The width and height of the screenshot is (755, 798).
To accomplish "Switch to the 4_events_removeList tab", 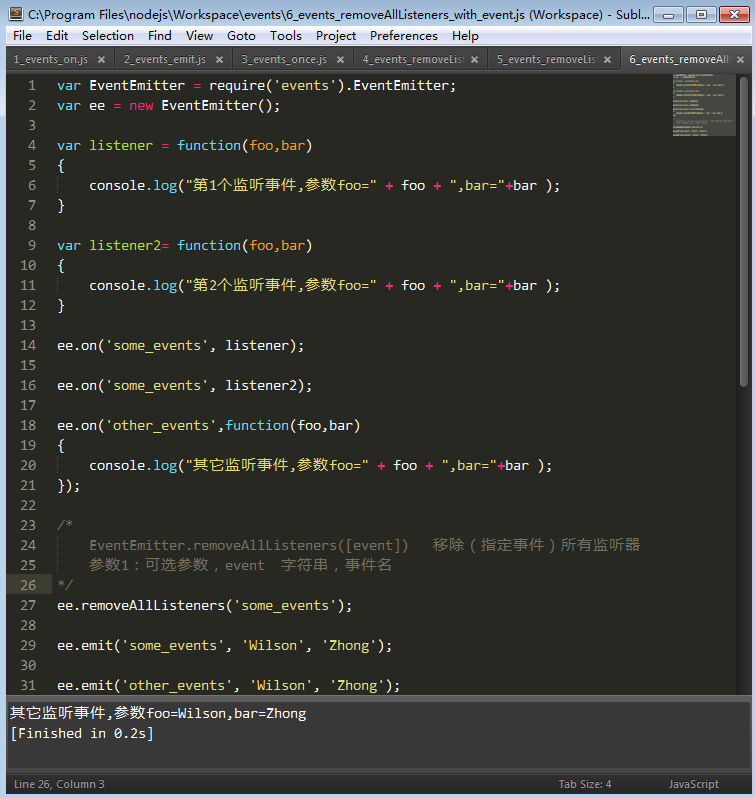I will pyautogui.click(x=413, y=60).
